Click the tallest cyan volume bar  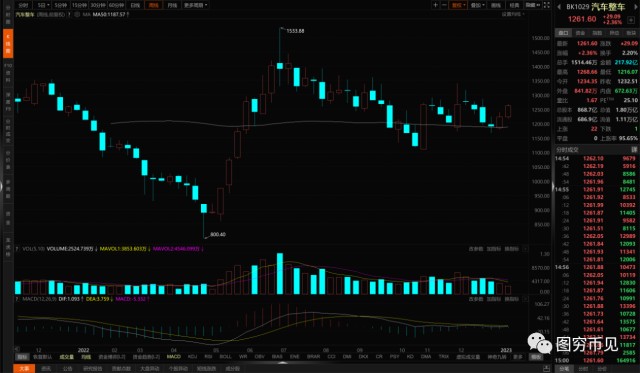coord(280,273)
